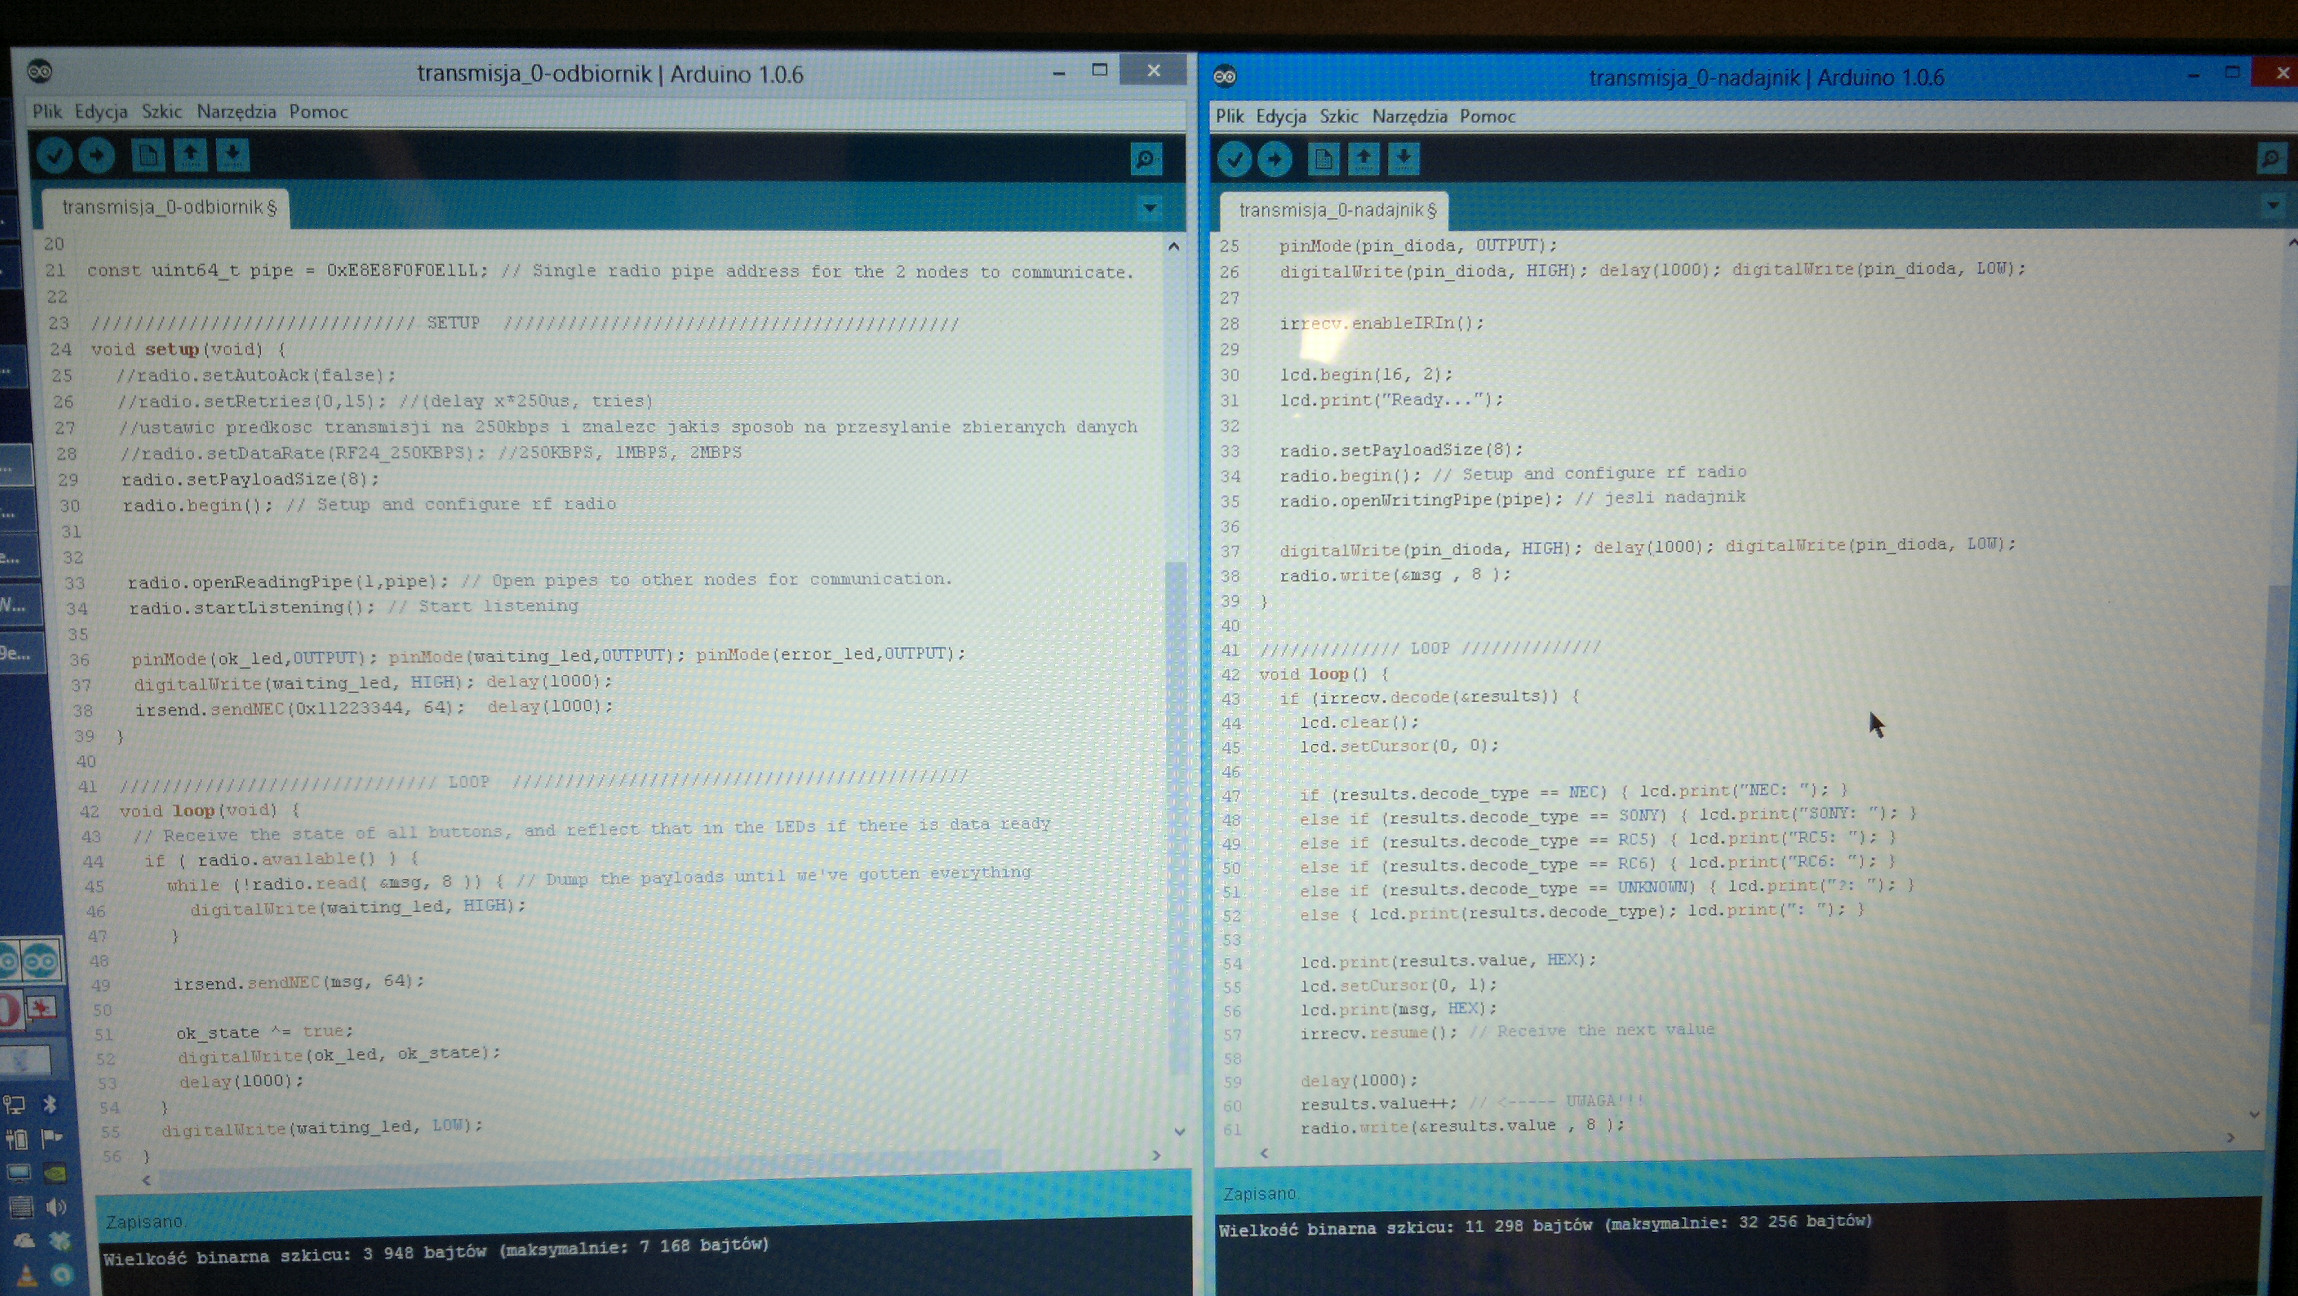Click Upload arrow in odbiornik window
The width and height of the screenshot is (2298, 1296).
coord(97,155)
